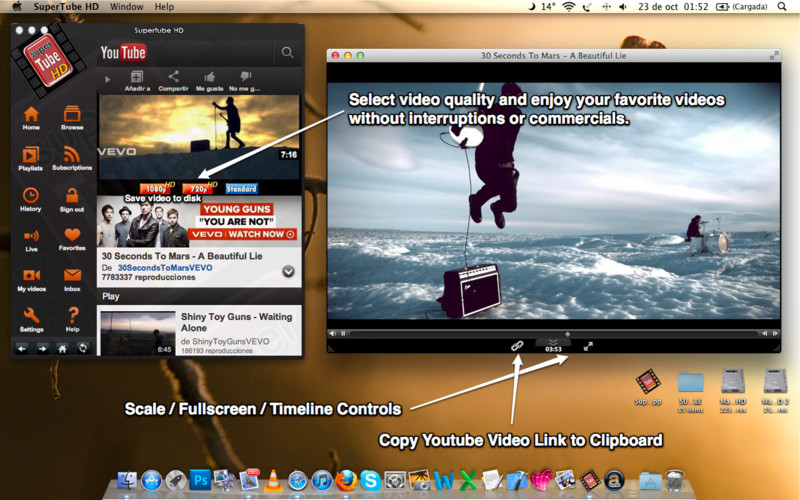800x500 pixels.
Task: Reload page with the refresh button
Action: 83,349
